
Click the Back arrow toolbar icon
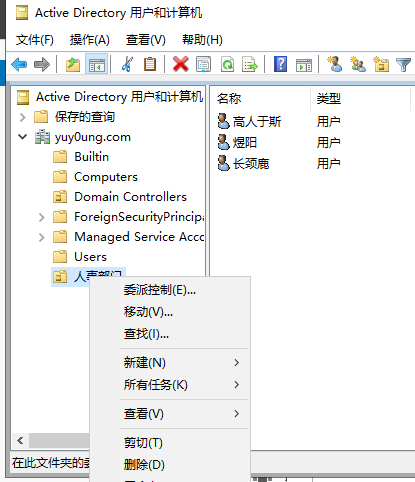click(x=19, y=64)
